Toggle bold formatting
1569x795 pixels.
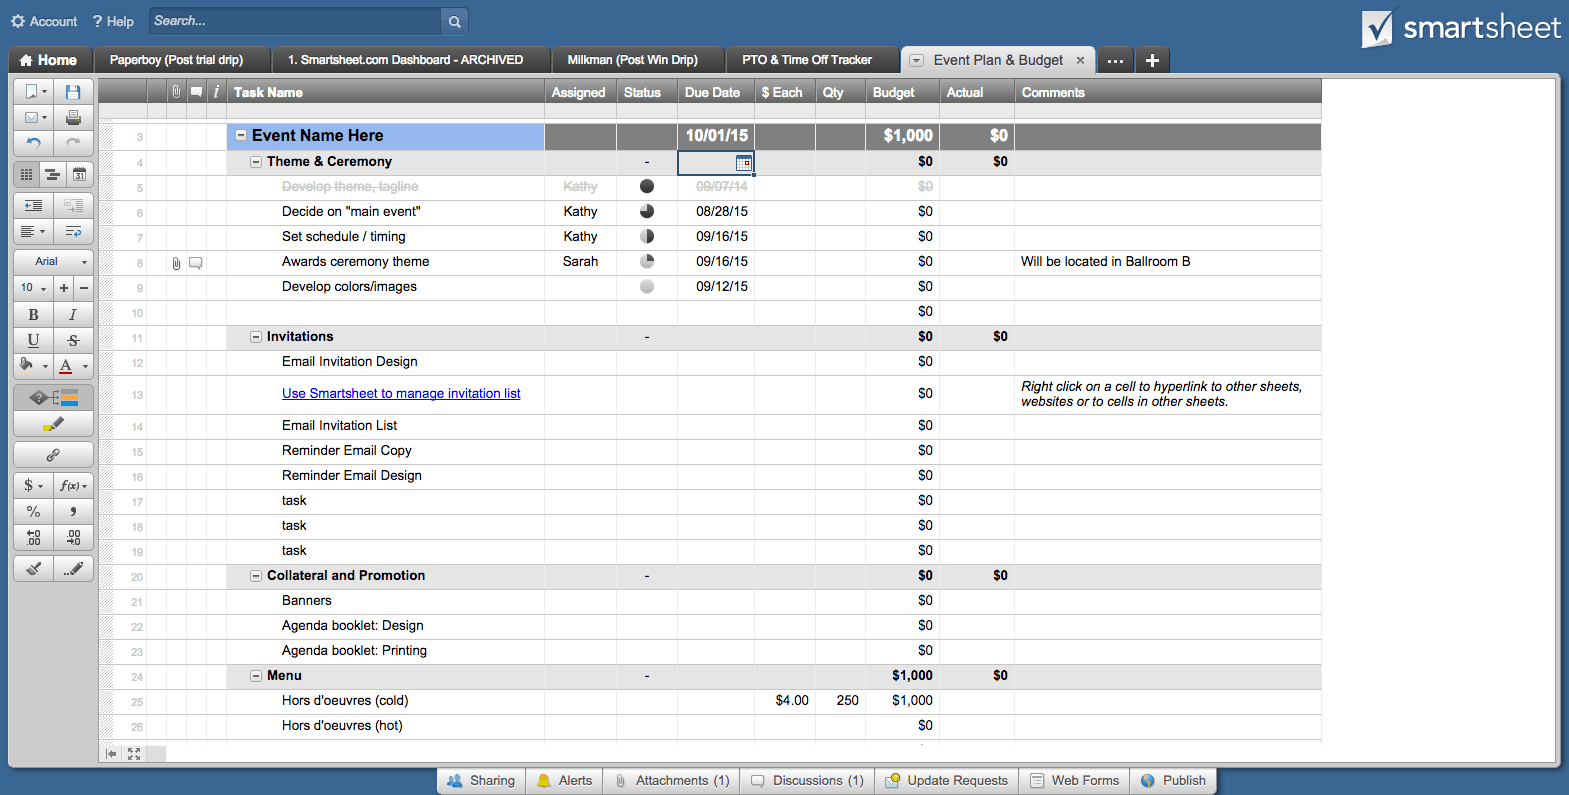tap(33, 314)
